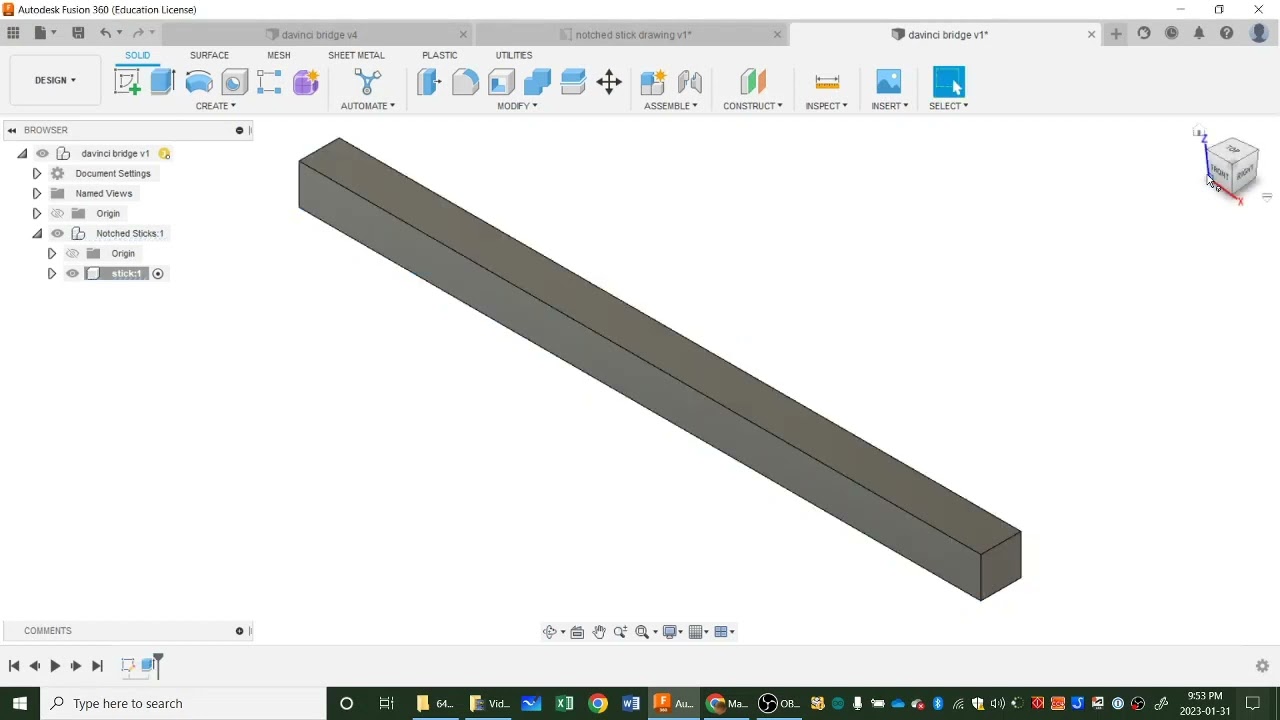This screenshot has width=1280, height=720.
Task: Switch to the MESH tab
Action: (x=279, y=55)
